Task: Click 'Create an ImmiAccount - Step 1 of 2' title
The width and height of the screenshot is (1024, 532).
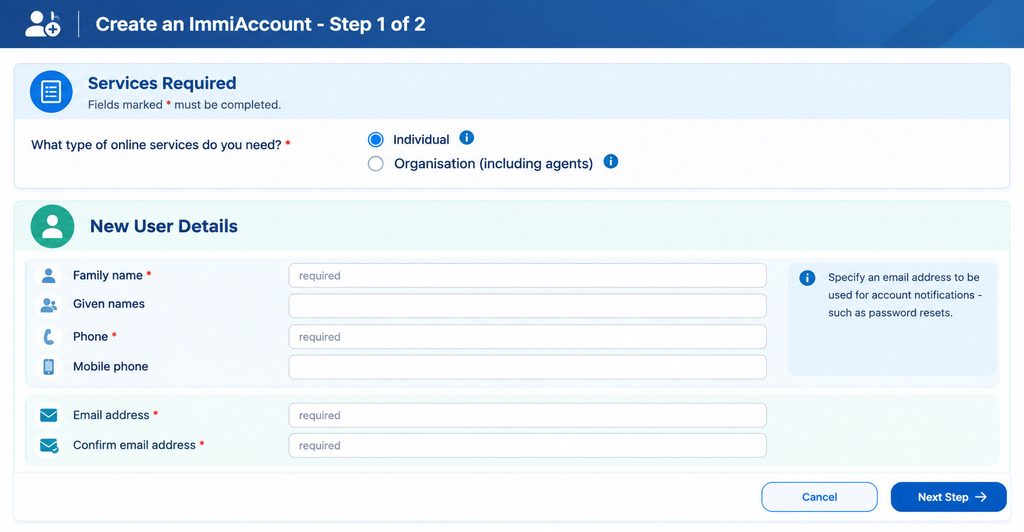Action: pos(261,24)
